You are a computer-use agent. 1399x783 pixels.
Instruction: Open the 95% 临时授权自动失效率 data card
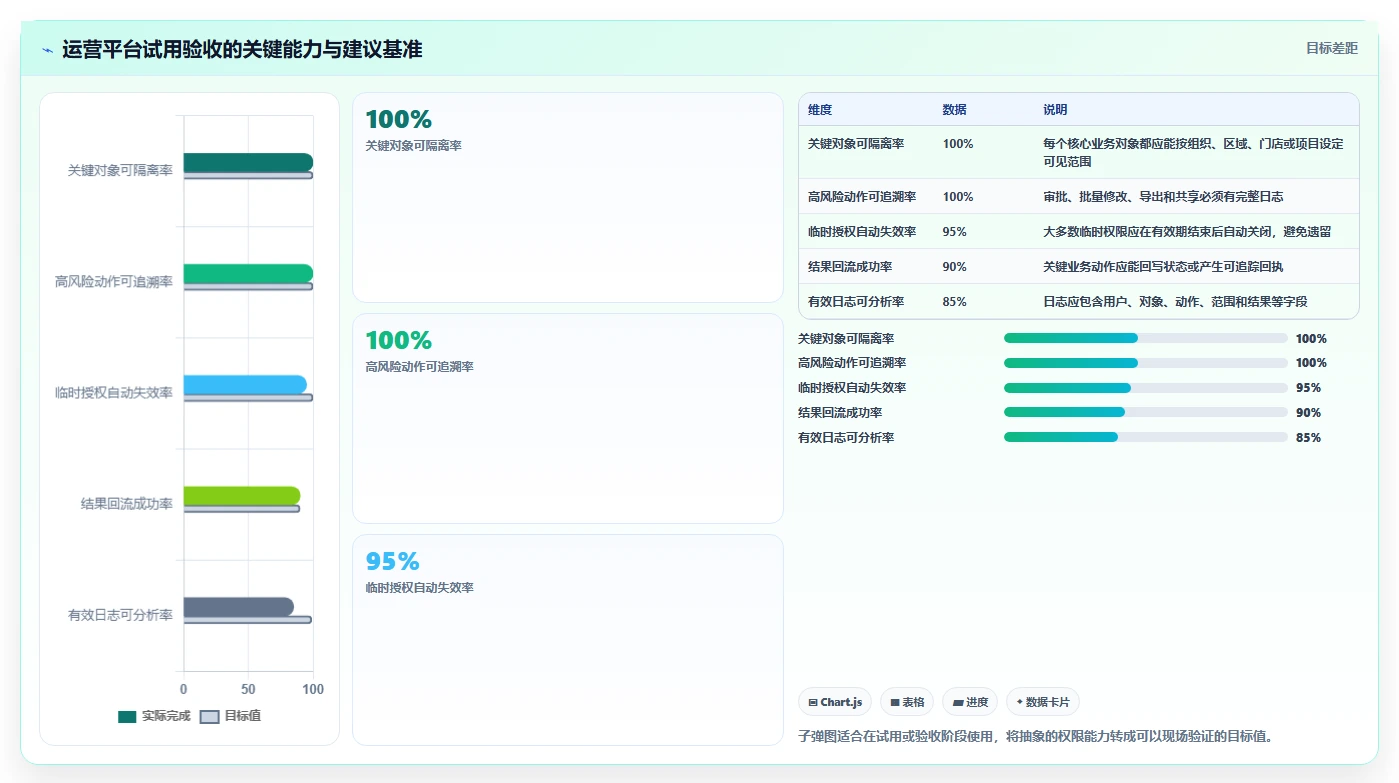568,639
